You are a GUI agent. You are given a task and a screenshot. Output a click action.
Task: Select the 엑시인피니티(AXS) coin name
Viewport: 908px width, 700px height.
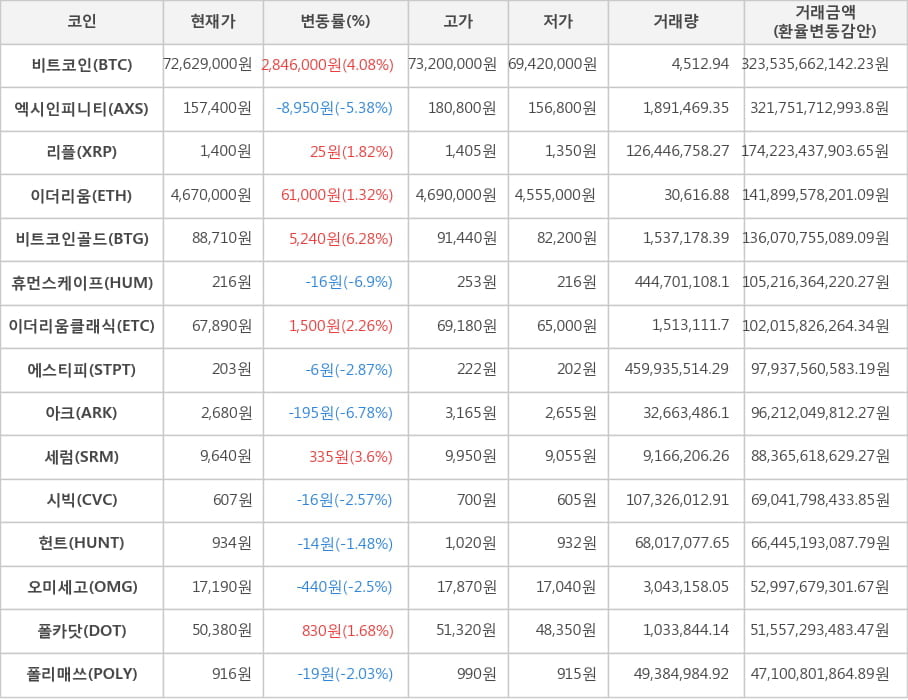coord(82,108)
